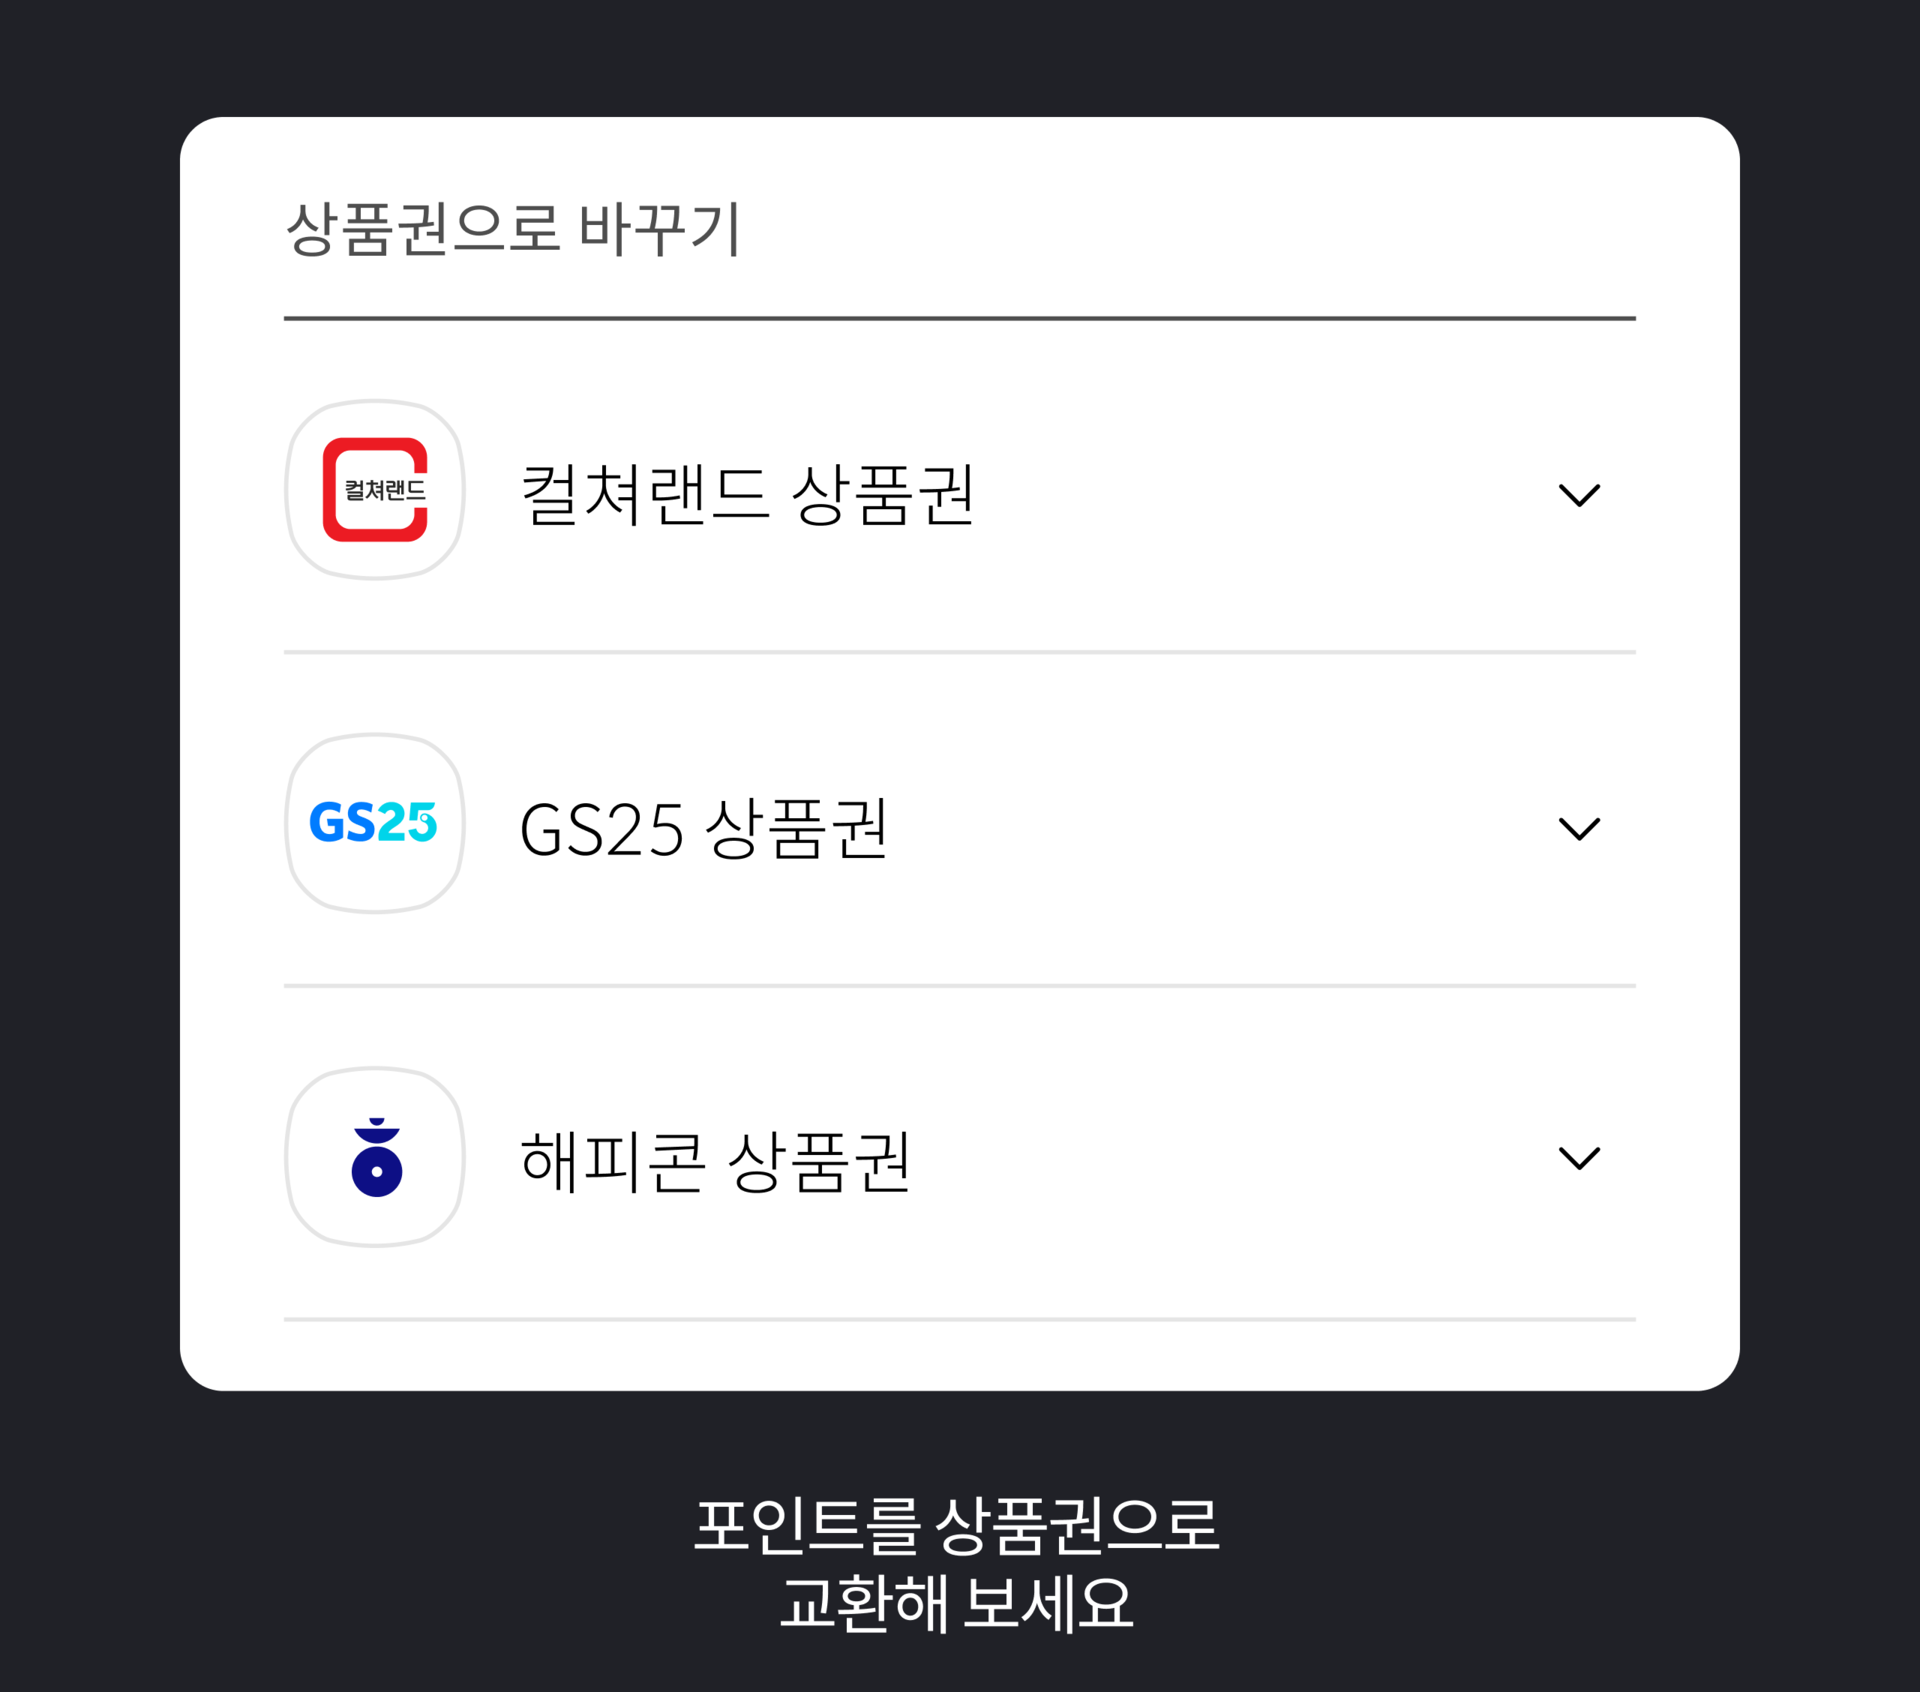Click the 바꾸기 word in header
The image size is (1920, 1692).
coord(660,229)
